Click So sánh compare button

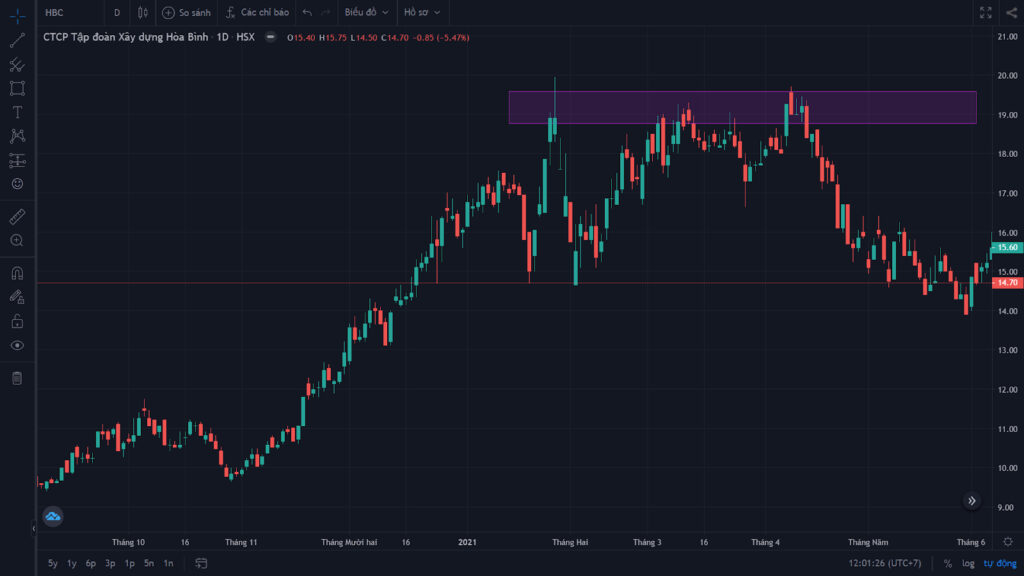click(x=187, y=12)
